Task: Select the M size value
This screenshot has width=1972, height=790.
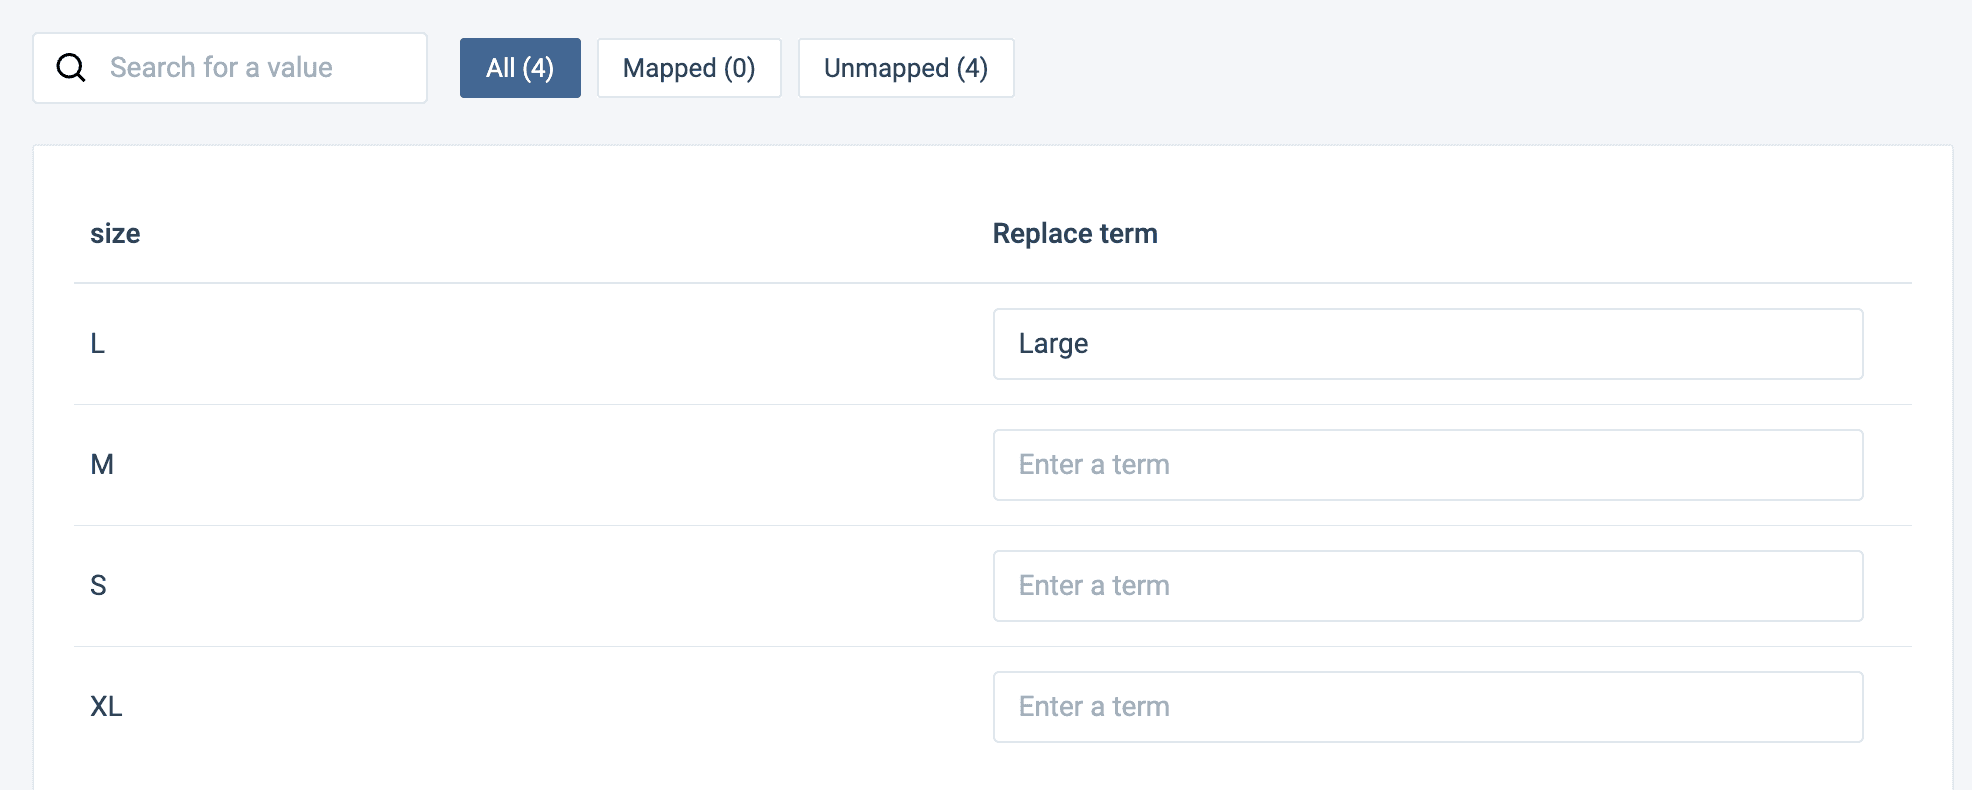Action: (x=102, y=465)
